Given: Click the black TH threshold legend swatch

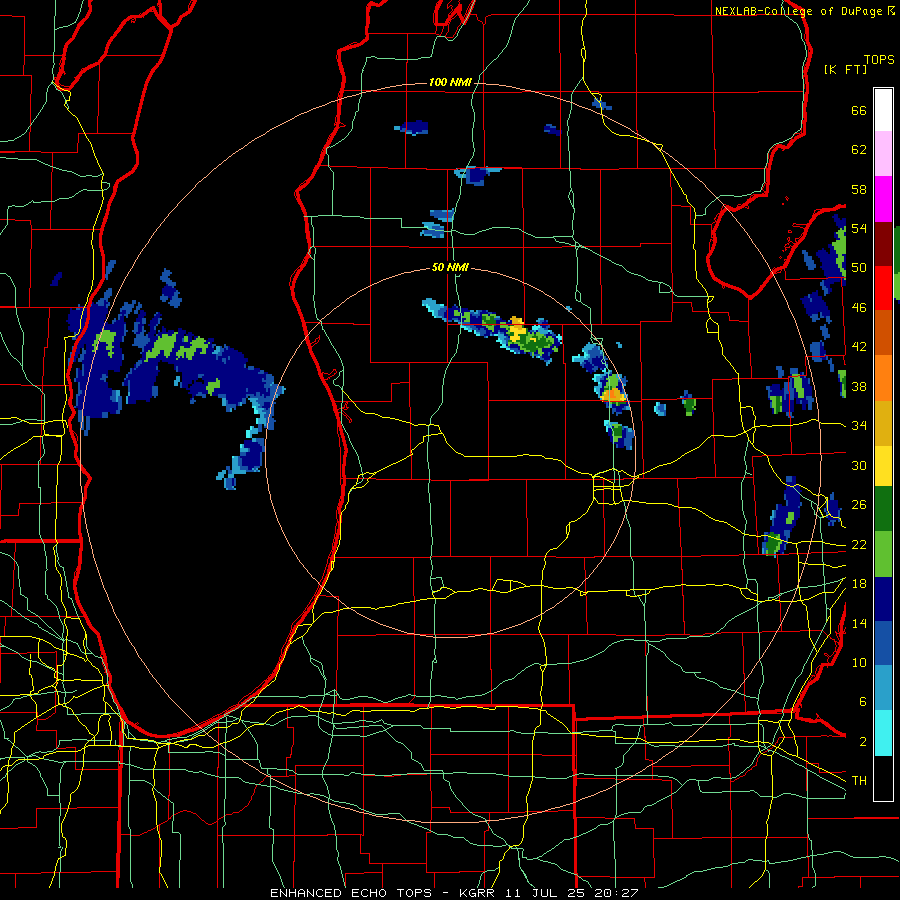Looking at the screenshot, I should pos(883,778).
